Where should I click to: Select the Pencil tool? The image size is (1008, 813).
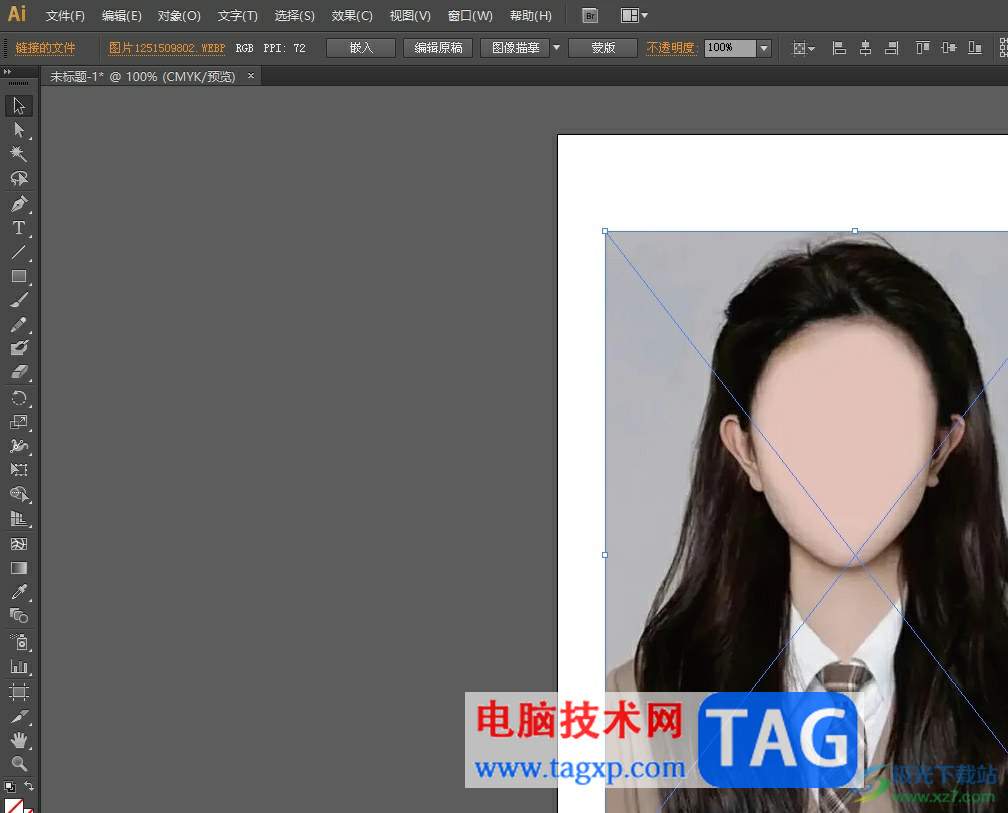(19, 325)
